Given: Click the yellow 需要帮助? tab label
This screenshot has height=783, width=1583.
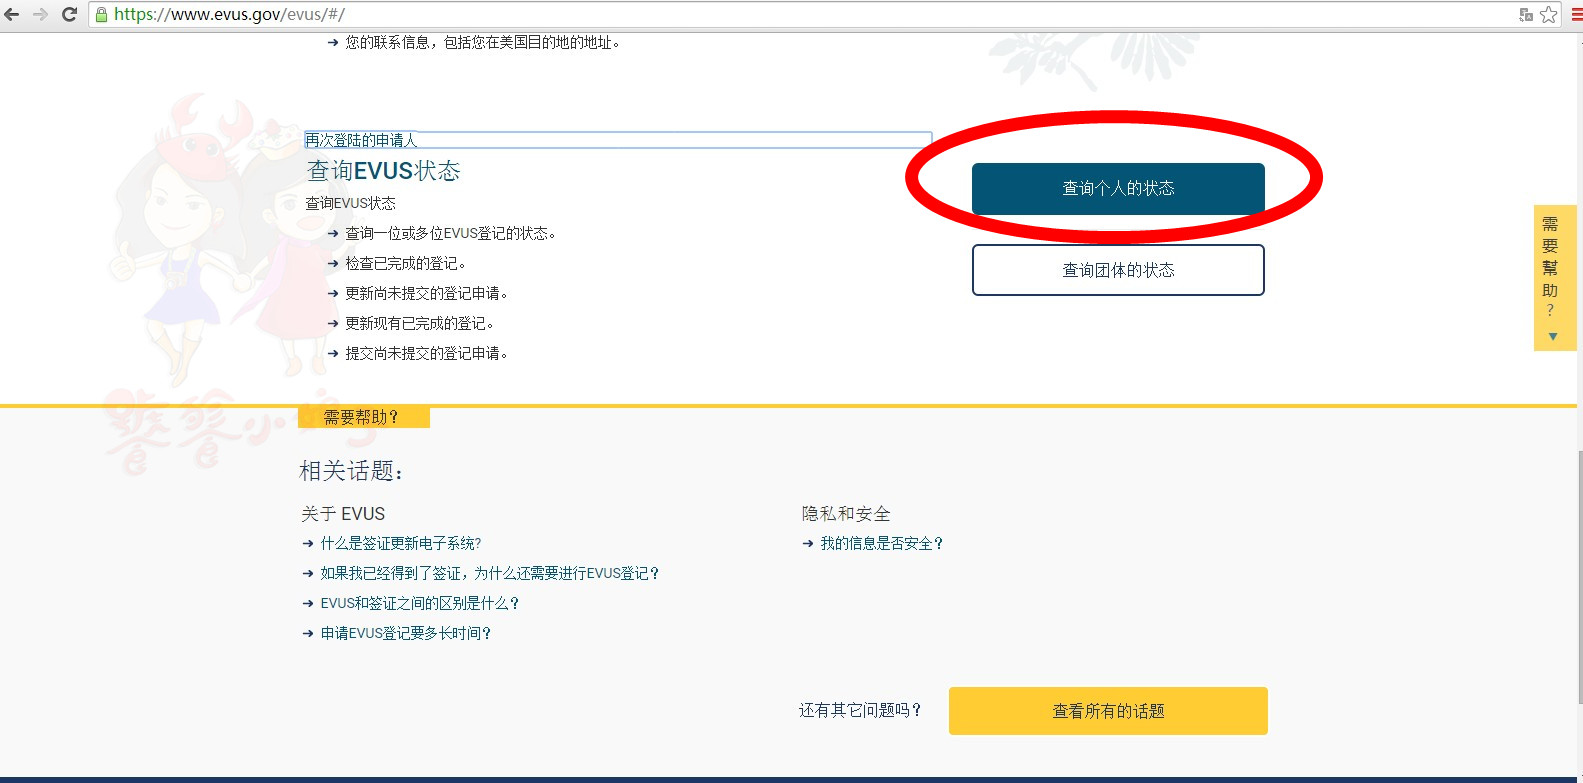Looking at the screenshot, I should coord(363,417).
